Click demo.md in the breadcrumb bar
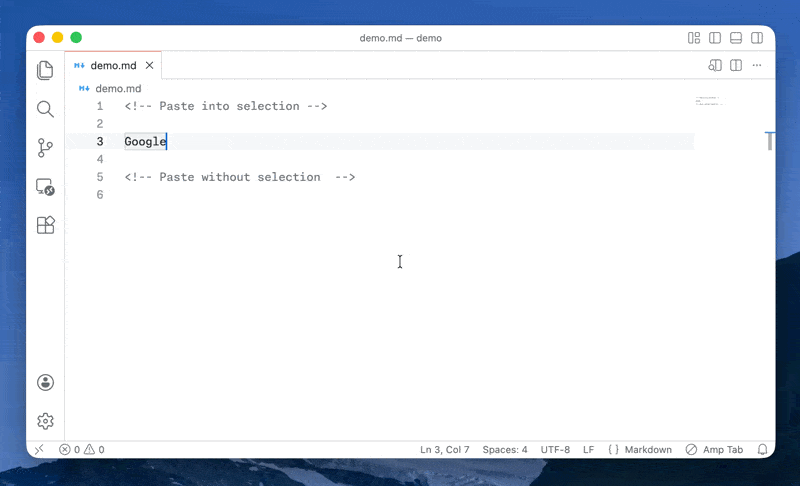Viewport: 800px width, 486px height. (x=118, y=88)
